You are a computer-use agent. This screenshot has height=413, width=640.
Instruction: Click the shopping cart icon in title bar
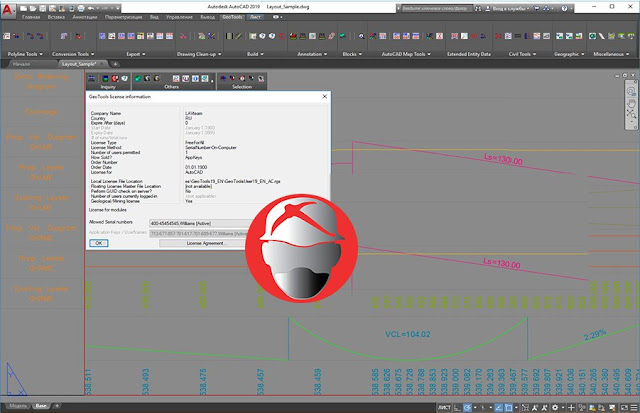click(x=537, y=8)
